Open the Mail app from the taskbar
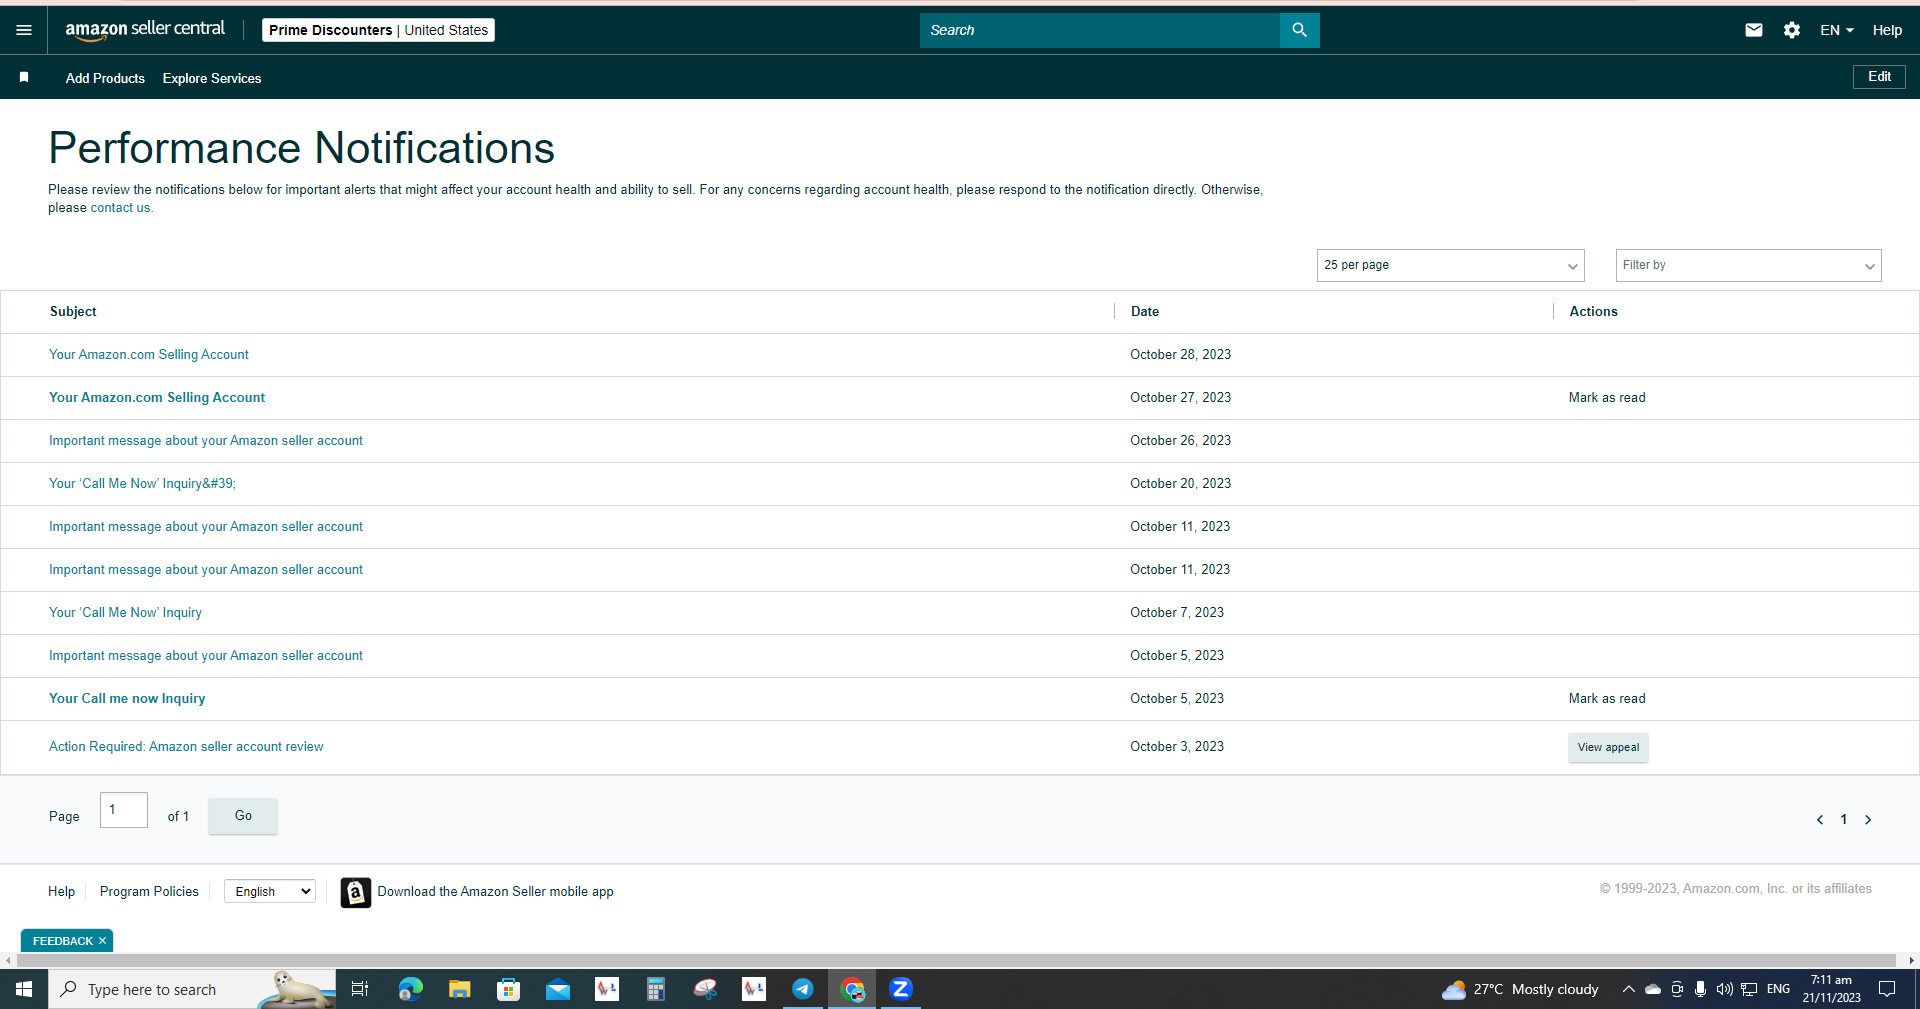This screenshot has height=1009, width=1920. tap(557, 989)
